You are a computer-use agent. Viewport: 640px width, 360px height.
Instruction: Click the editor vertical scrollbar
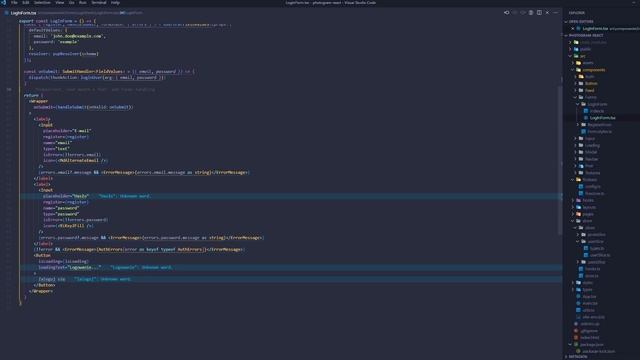tap(560, 160)
